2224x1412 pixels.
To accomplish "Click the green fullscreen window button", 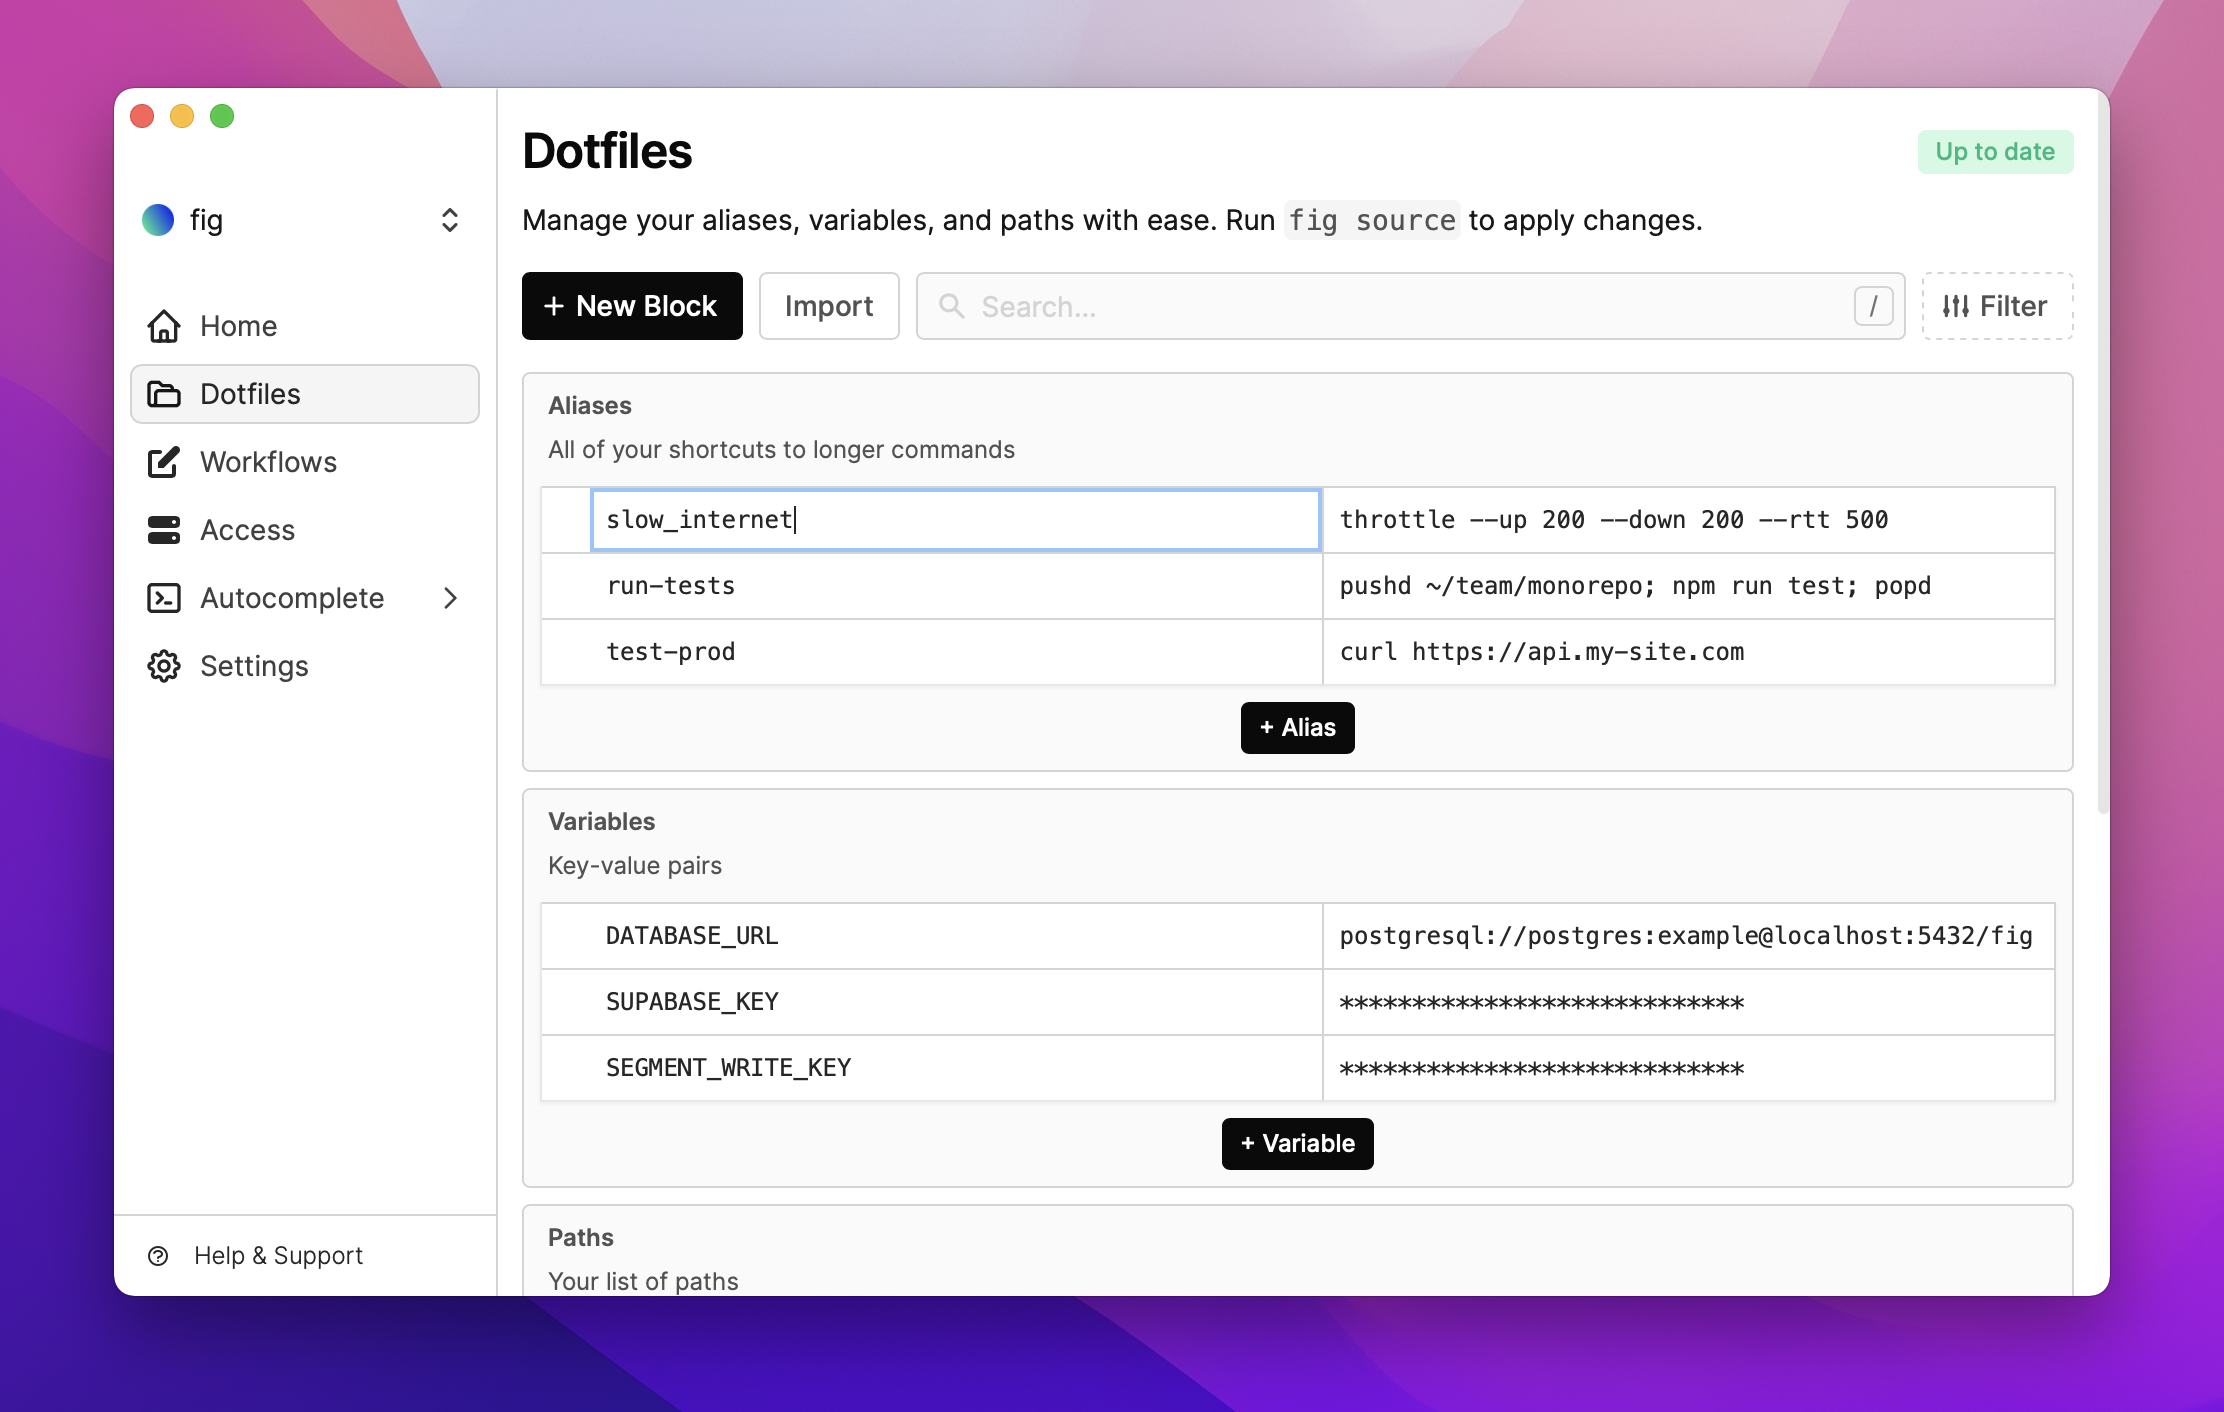I will coord(222,116).
